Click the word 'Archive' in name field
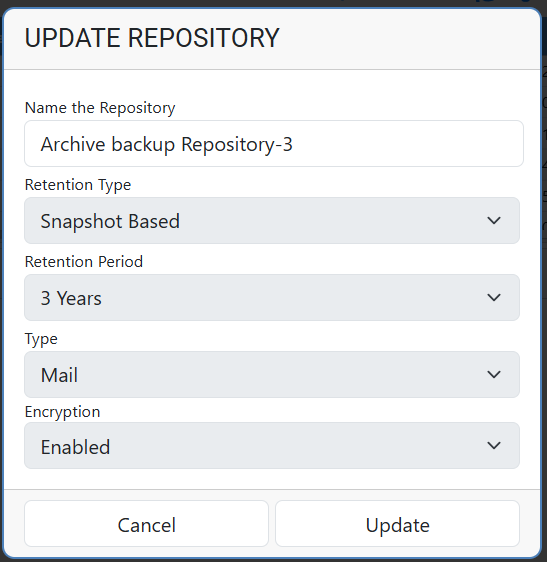547x562 pixels. click(x=73, y=144)
